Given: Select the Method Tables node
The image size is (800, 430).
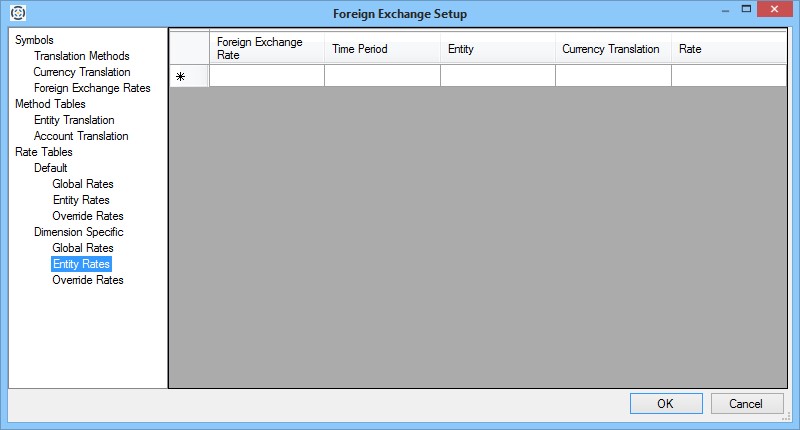Looking at the screenshot, I should [50, 104].
